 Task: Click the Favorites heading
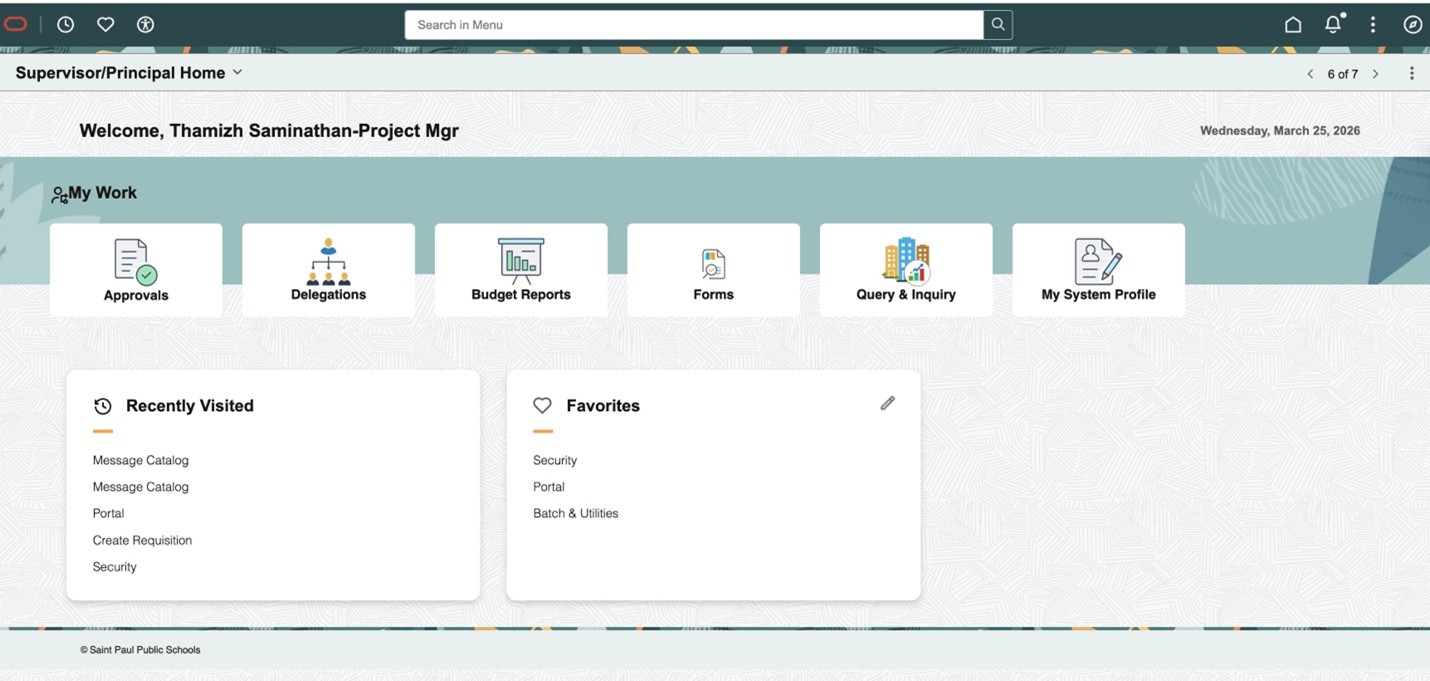coord(603,406)
